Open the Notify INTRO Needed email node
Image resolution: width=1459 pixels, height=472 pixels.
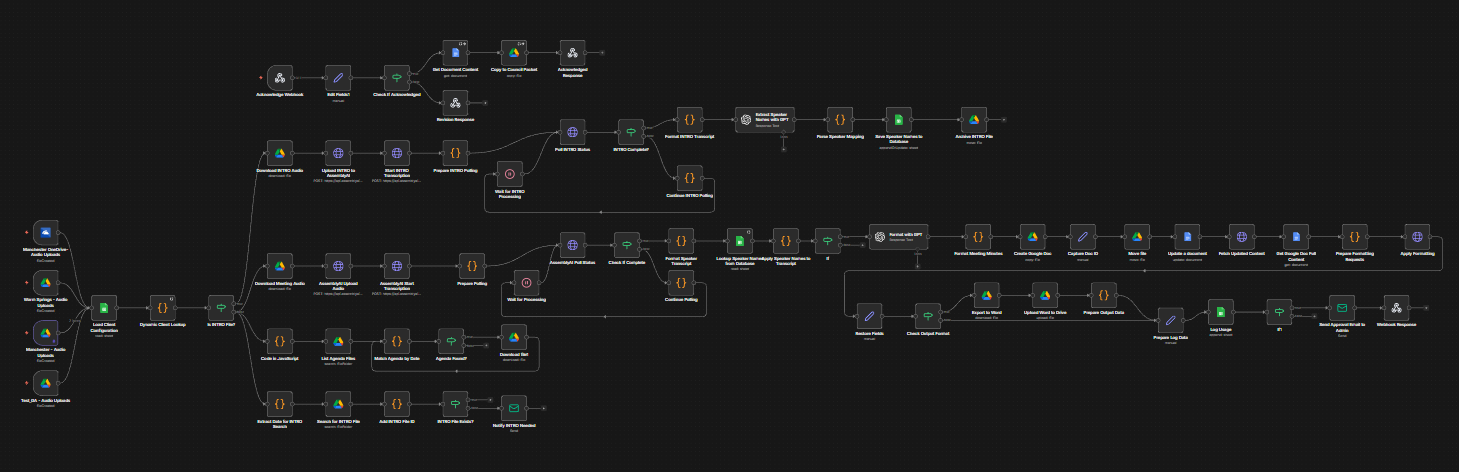click(x=514, y=407)
